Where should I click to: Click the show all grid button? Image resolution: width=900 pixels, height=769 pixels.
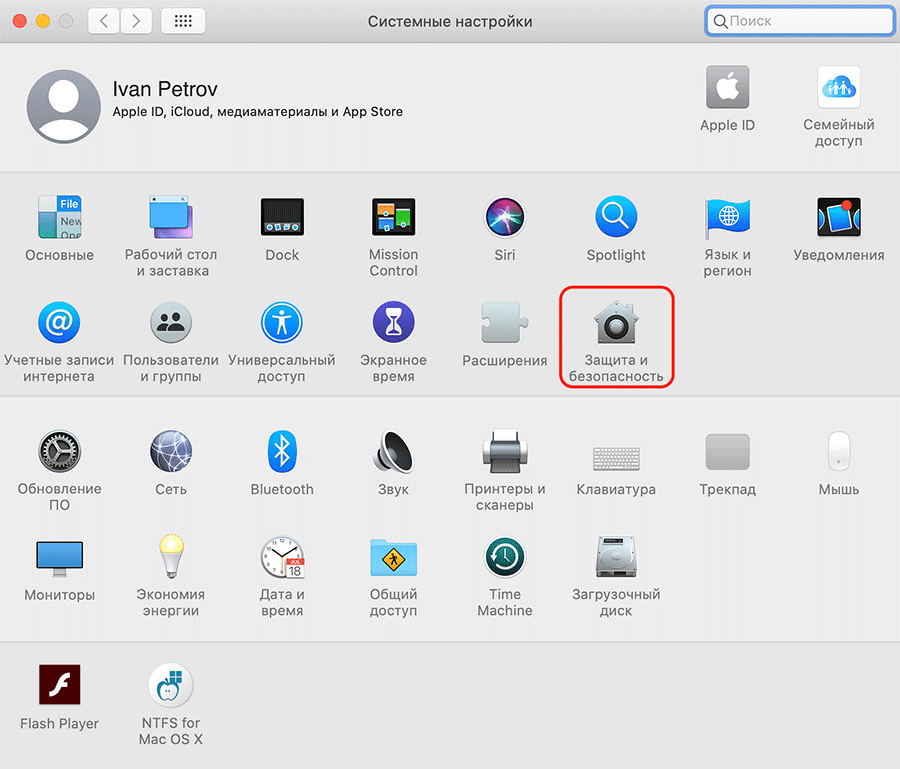(182, 21)
